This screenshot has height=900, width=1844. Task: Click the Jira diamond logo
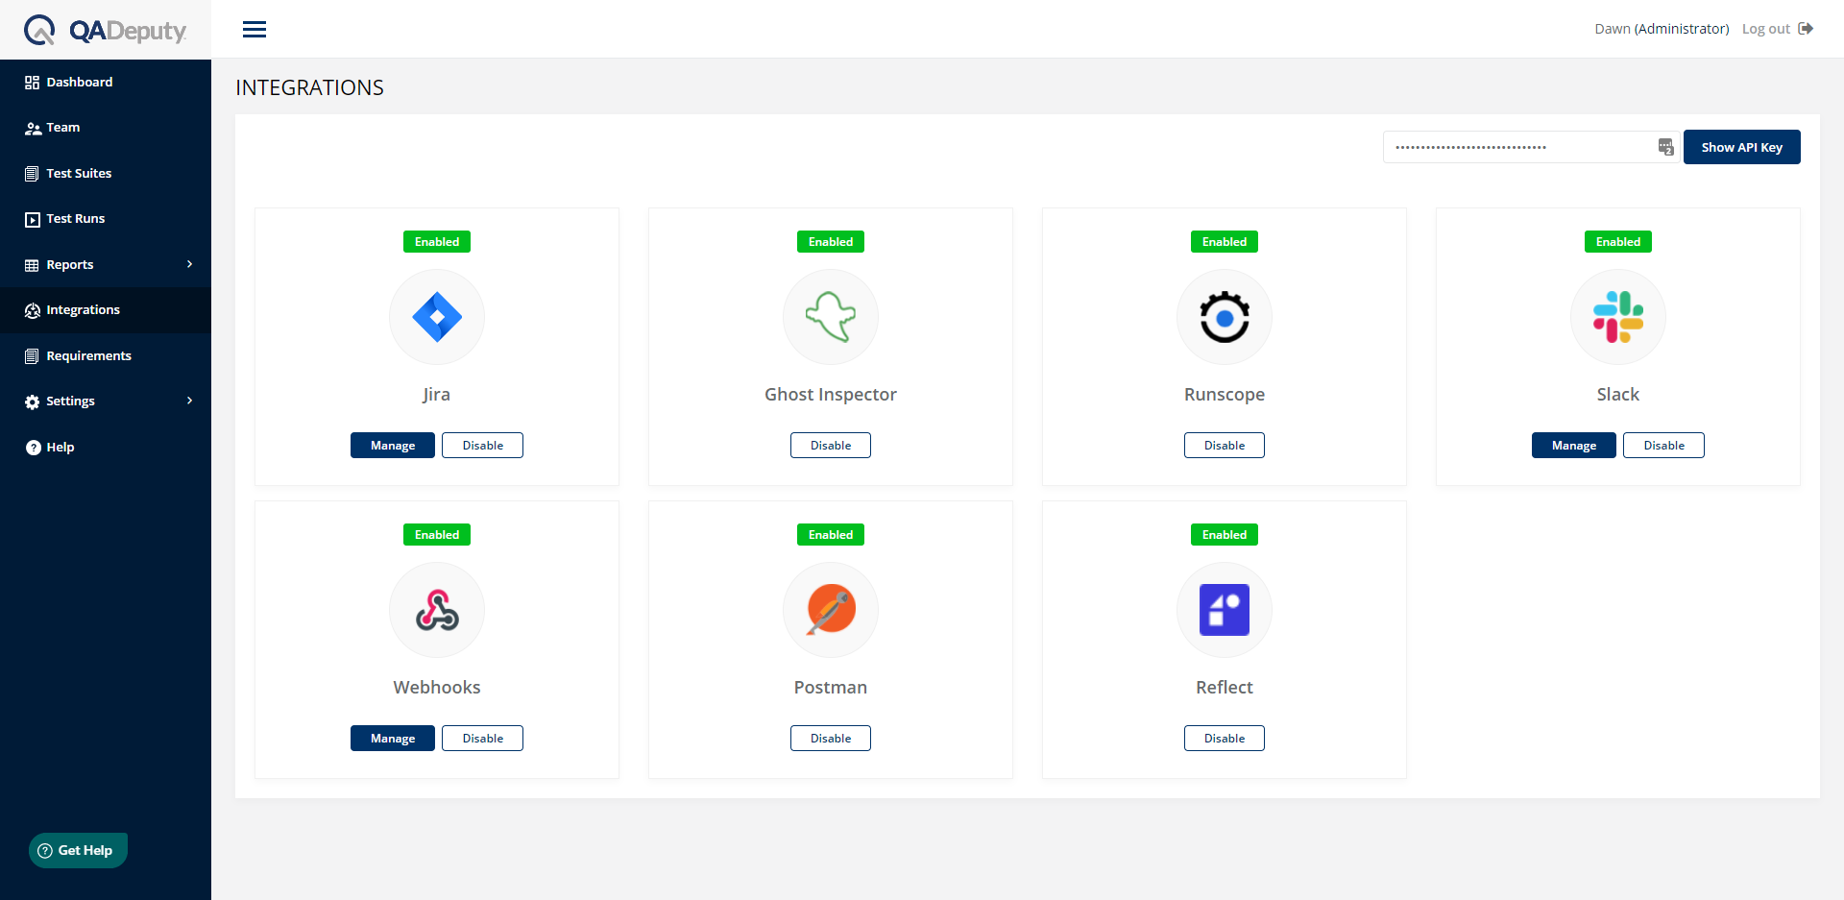click(437, 317)
